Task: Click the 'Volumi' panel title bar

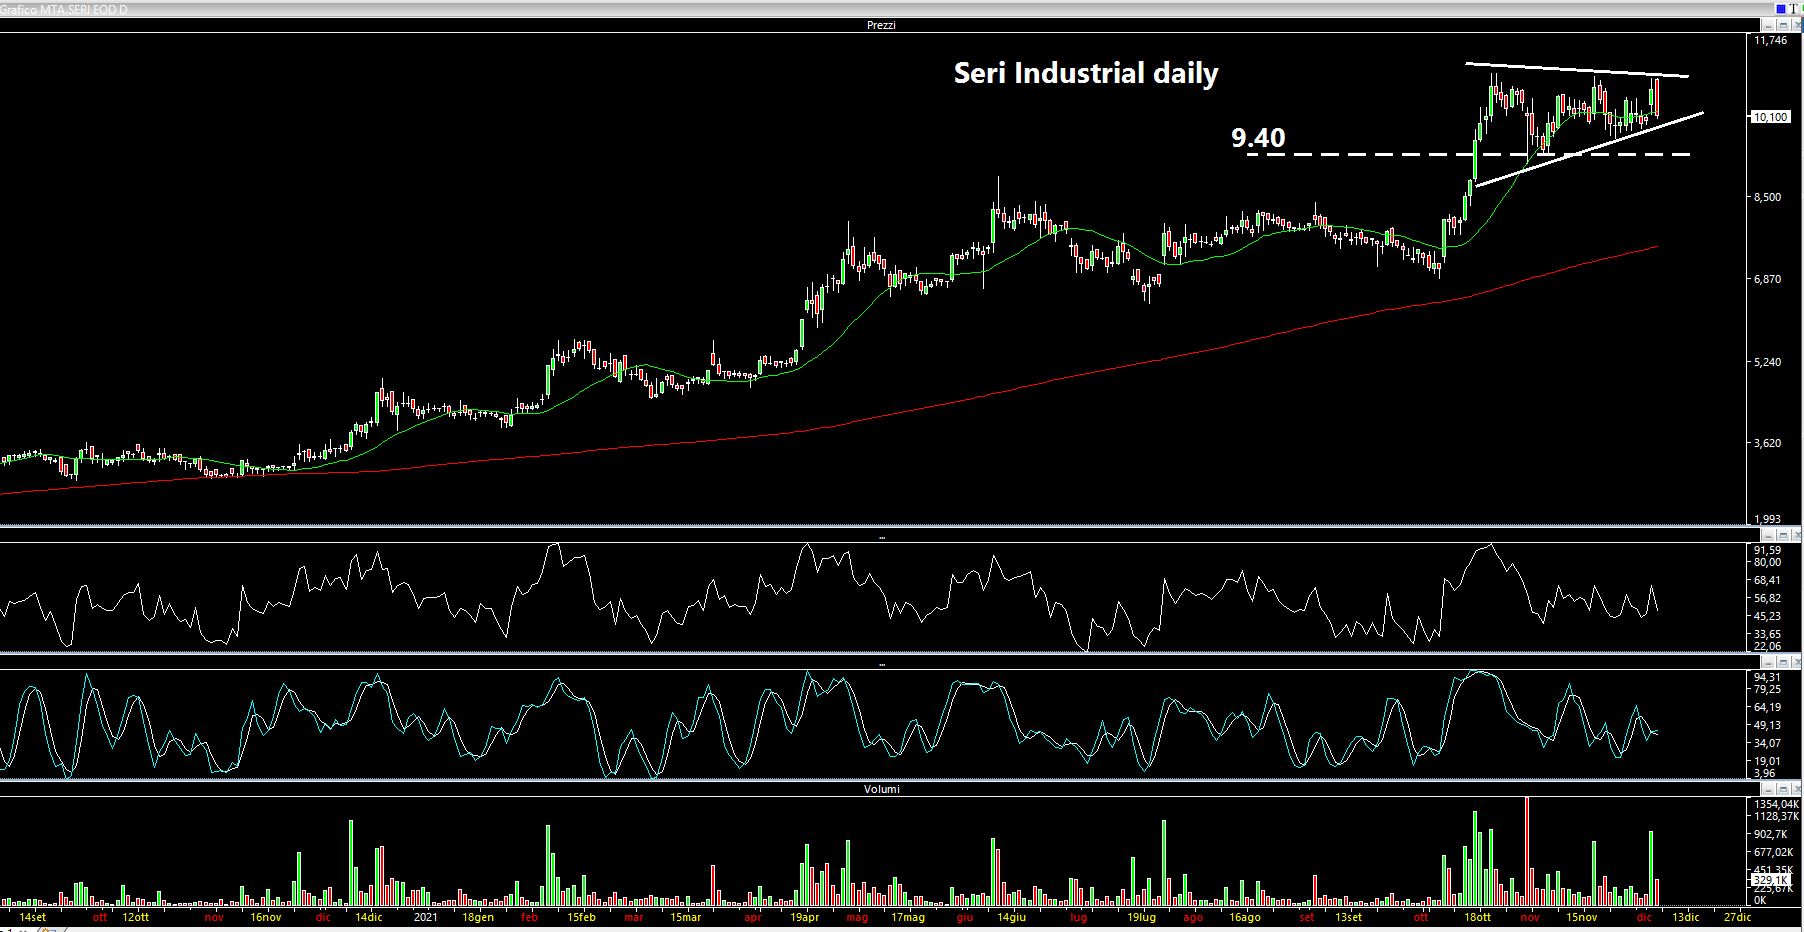Action: point(881,789)
